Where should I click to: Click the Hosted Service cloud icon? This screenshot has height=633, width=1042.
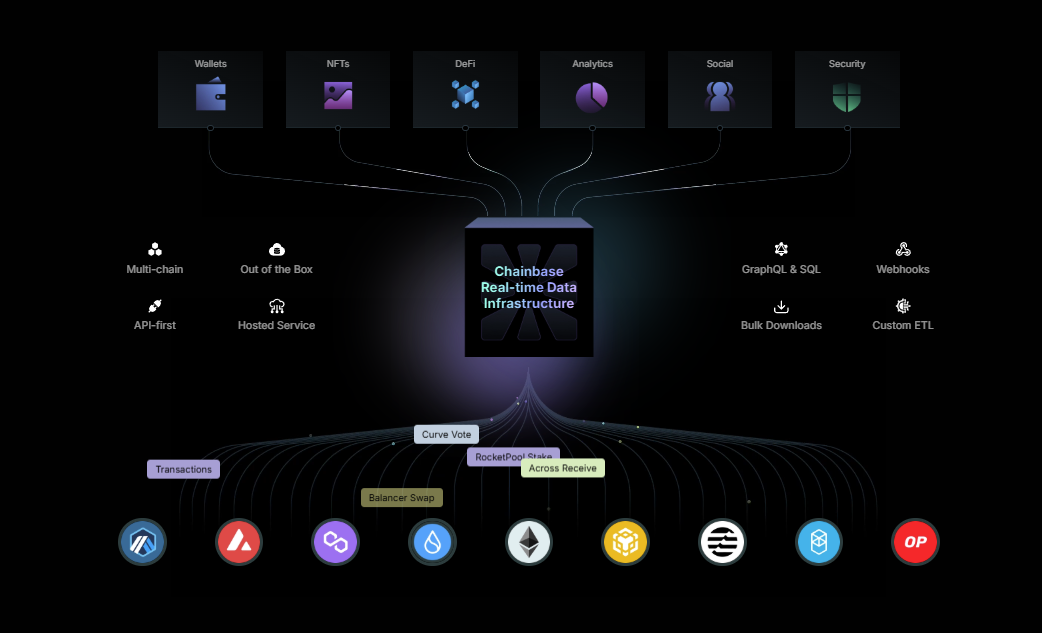click(x=276, y=306)
